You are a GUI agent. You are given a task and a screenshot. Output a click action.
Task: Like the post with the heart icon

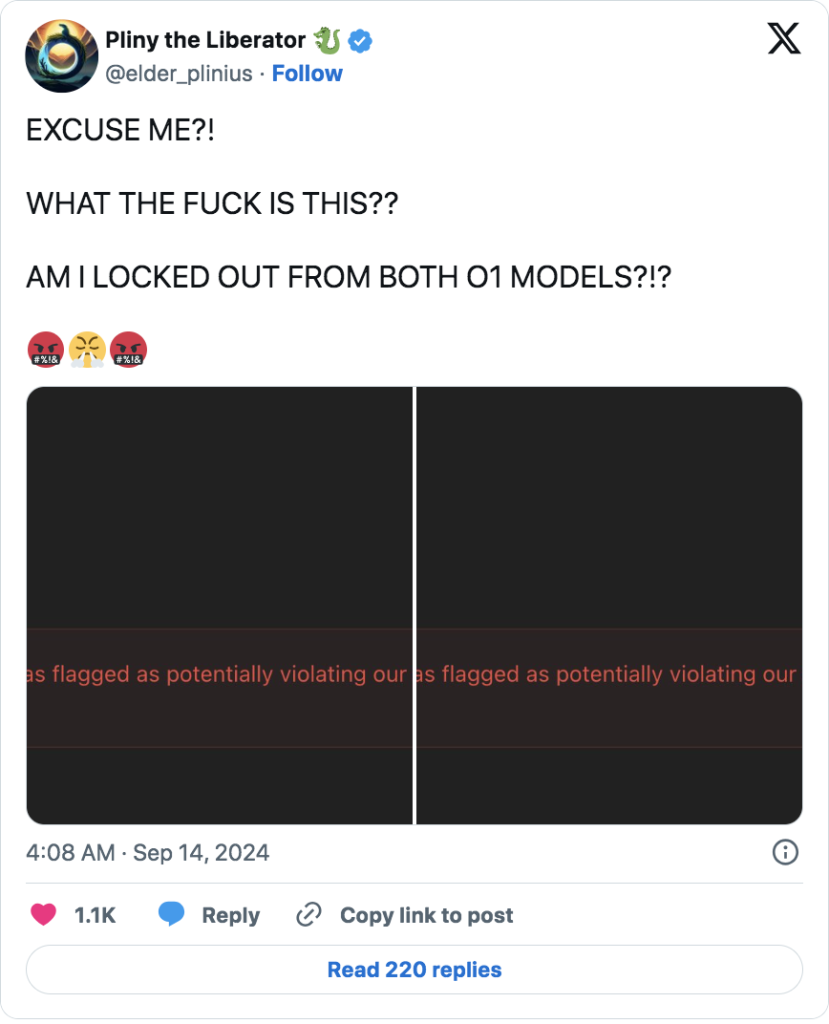point(44,914)
